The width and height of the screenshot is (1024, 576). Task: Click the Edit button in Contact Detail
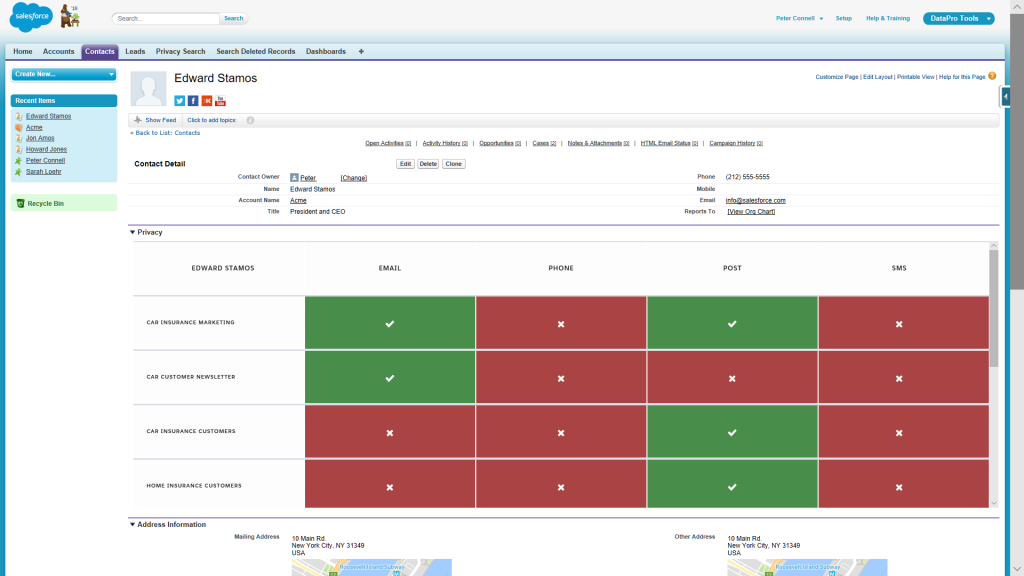[x=405, y=164]
